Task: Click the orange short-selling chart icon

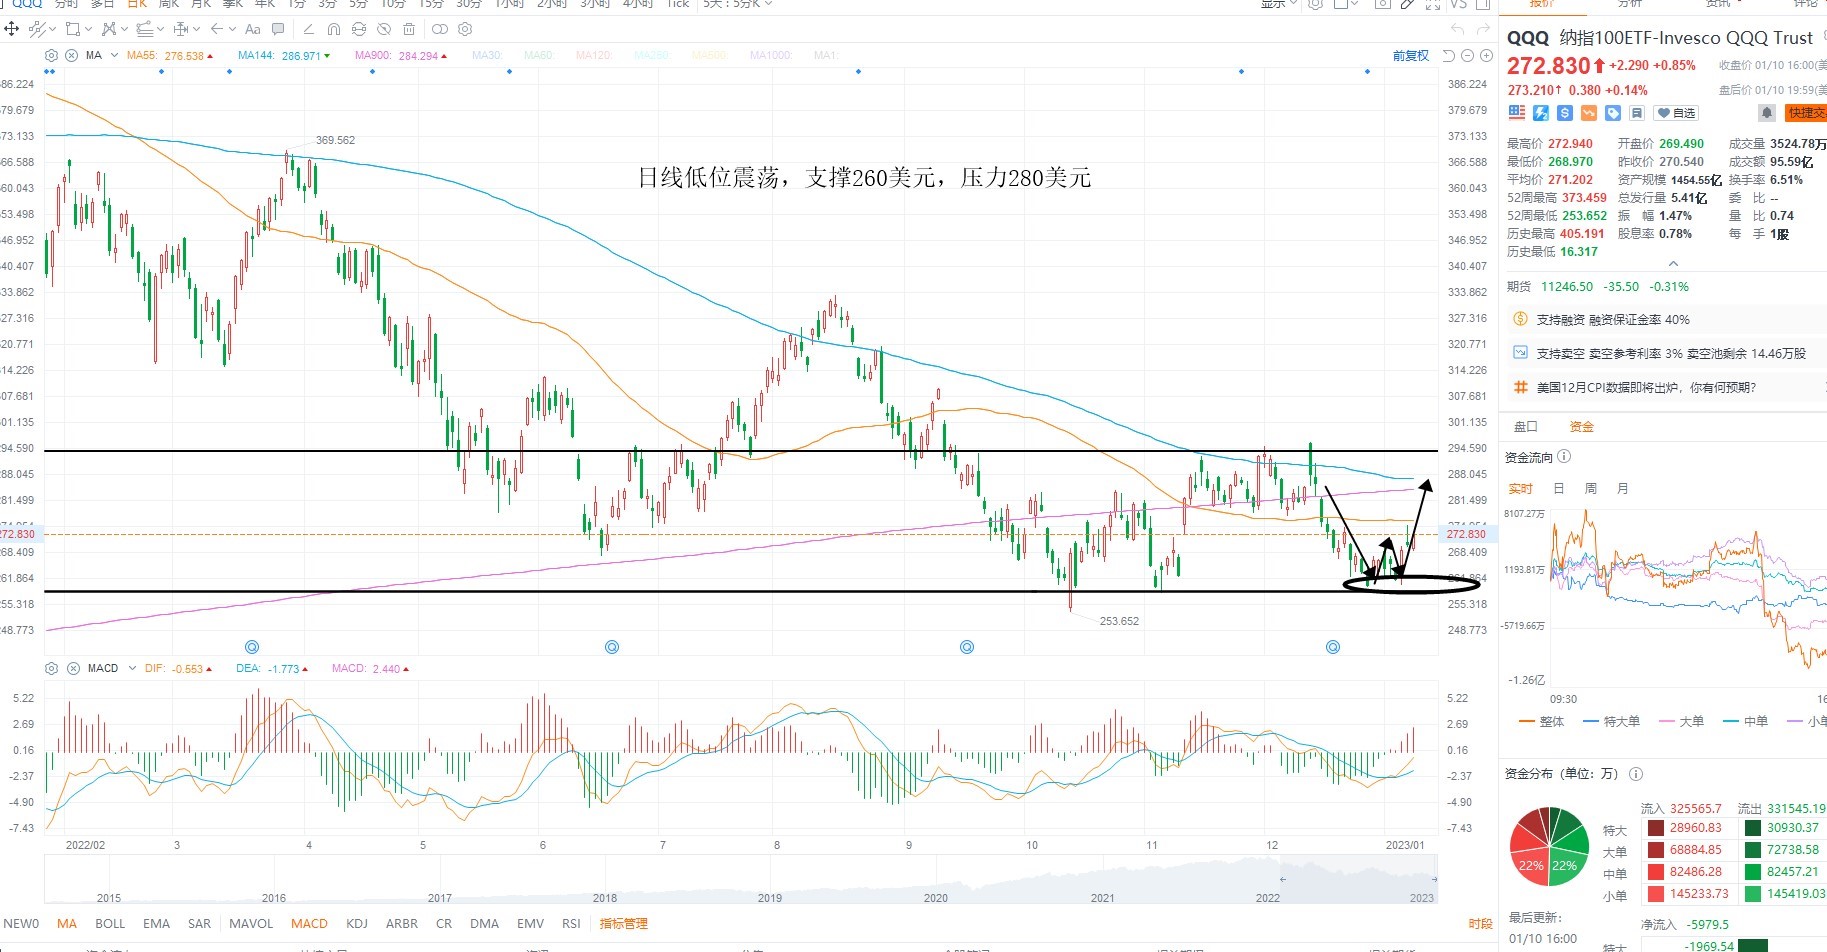Action: [x=1589, y=113]
